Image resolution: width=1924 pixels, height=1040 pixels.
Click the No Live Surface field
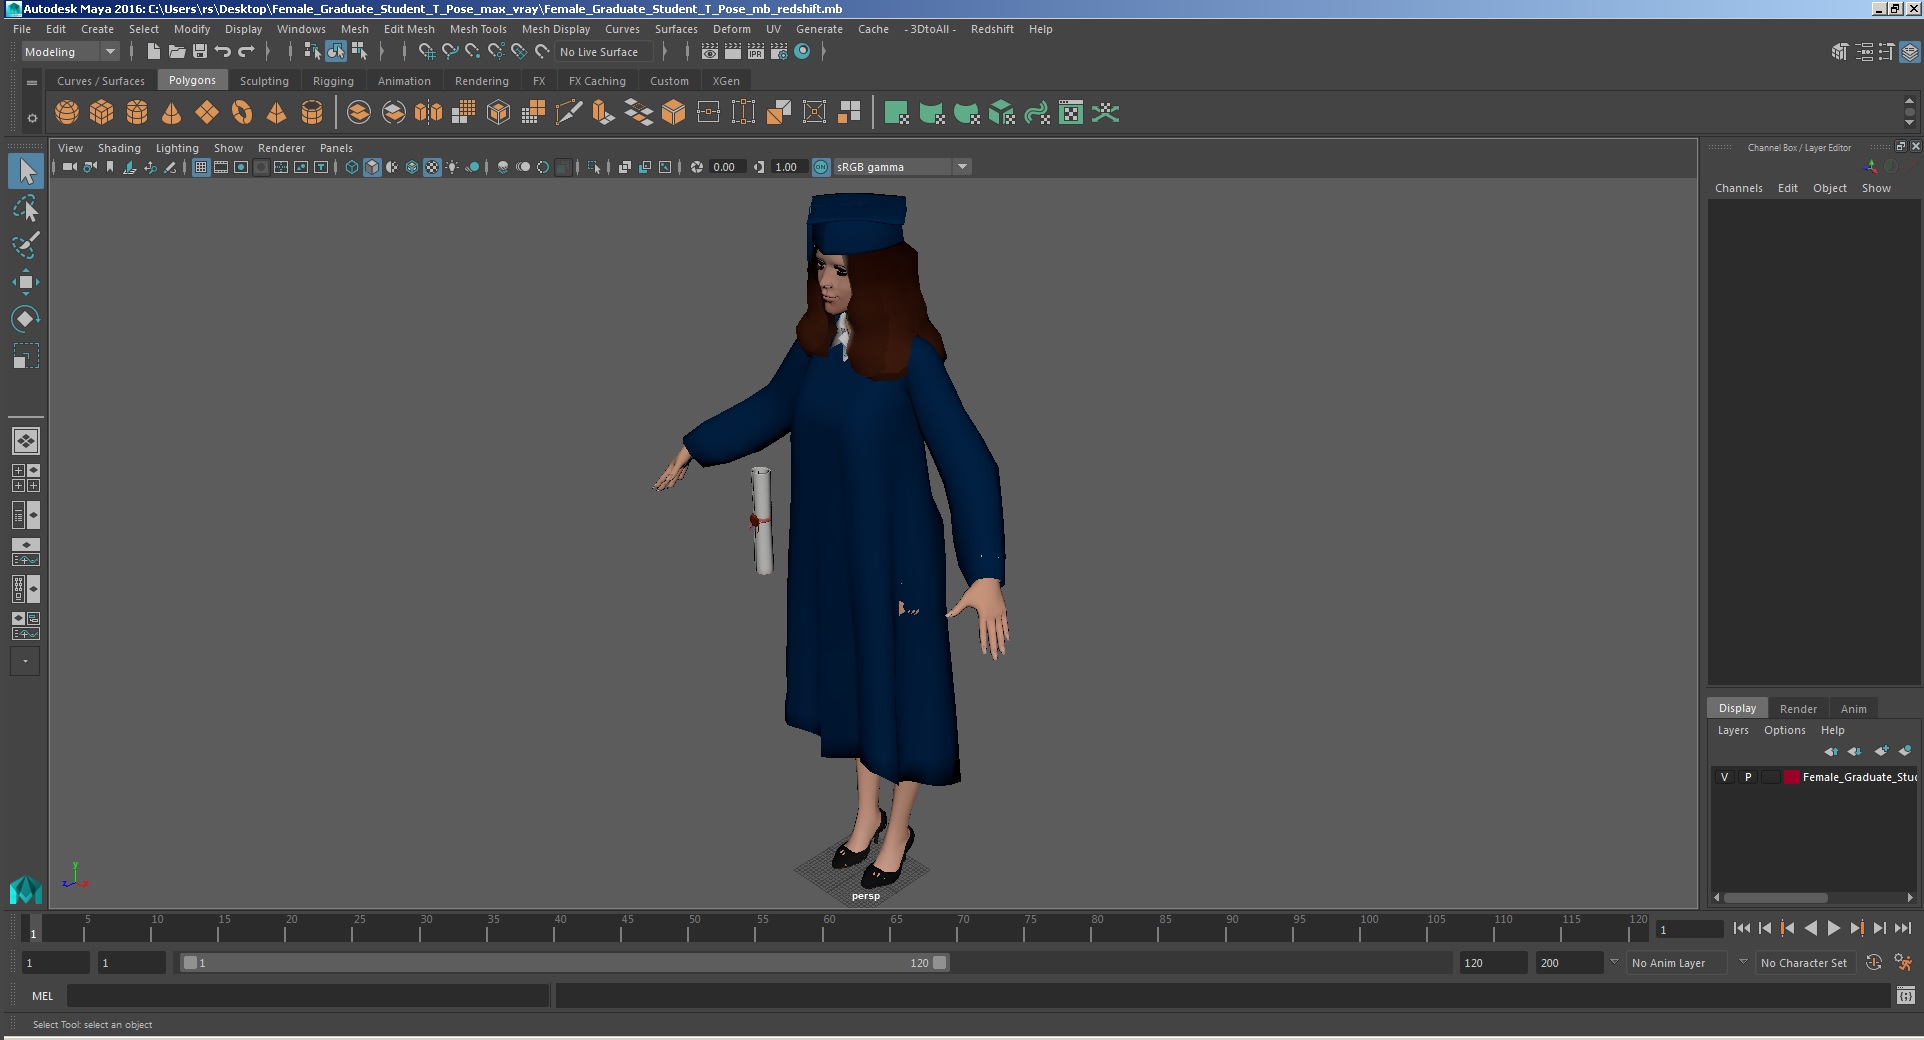click(604, 52)
